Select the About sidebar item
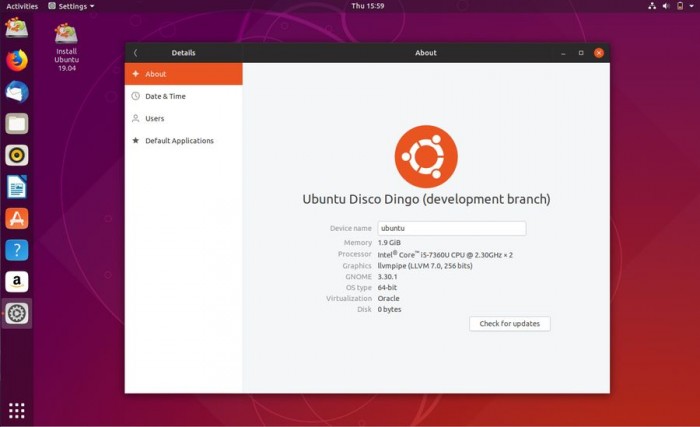 183,74
